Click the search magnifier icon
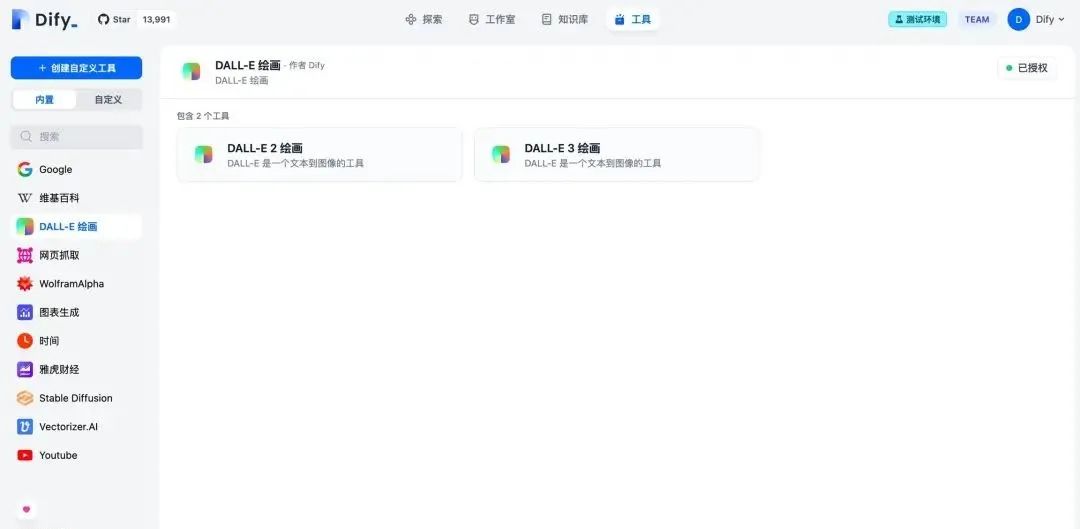Screen dimensions: 1080x529 coord(26,136)
